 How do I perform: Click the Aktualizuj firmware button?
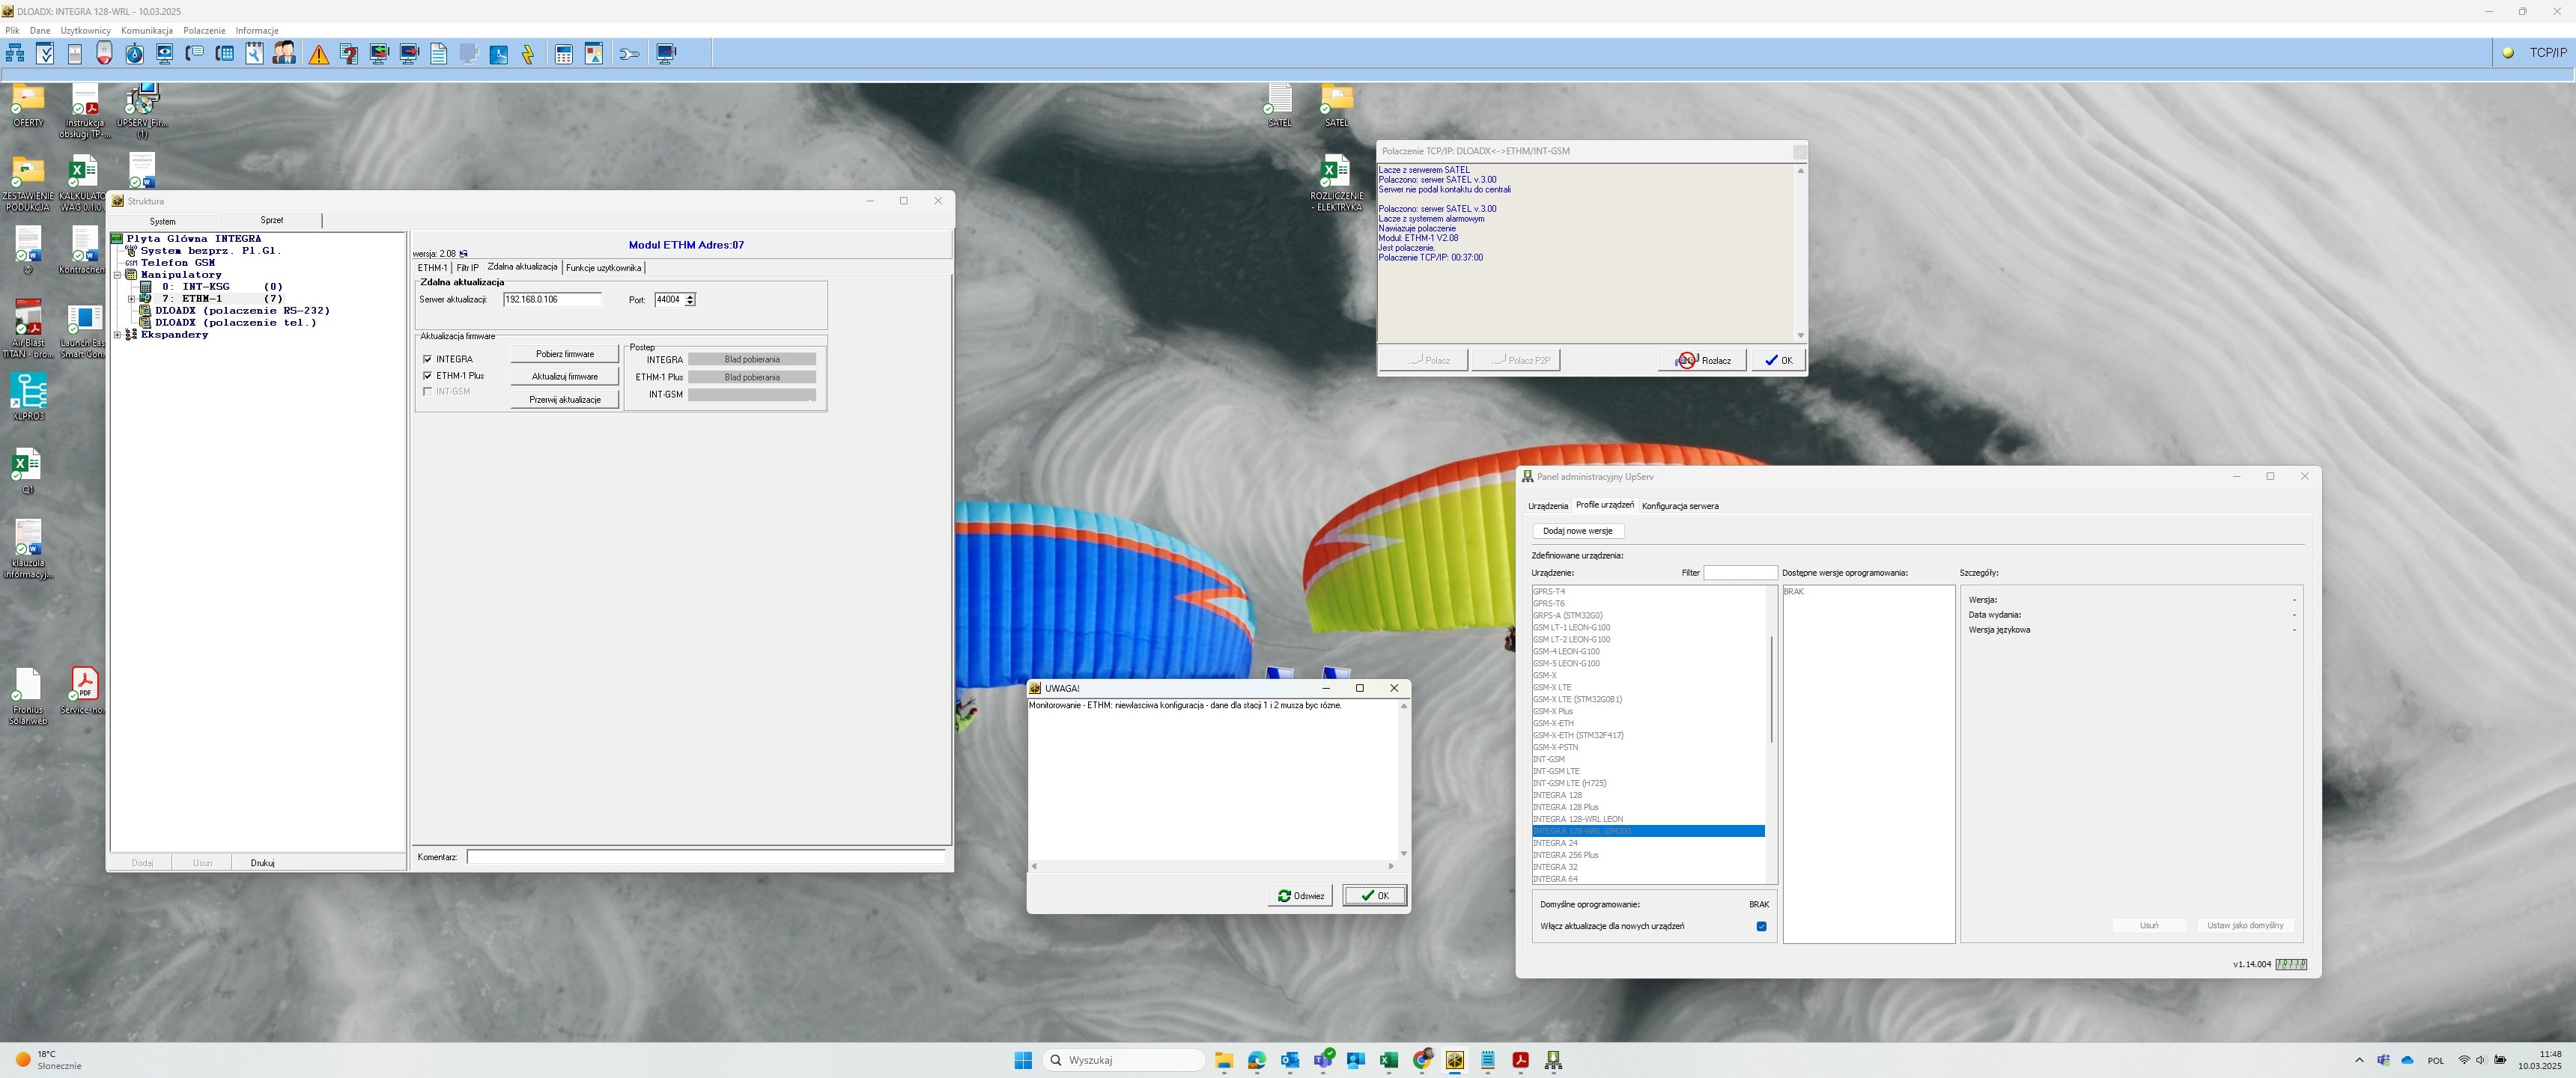pos(565,377)
